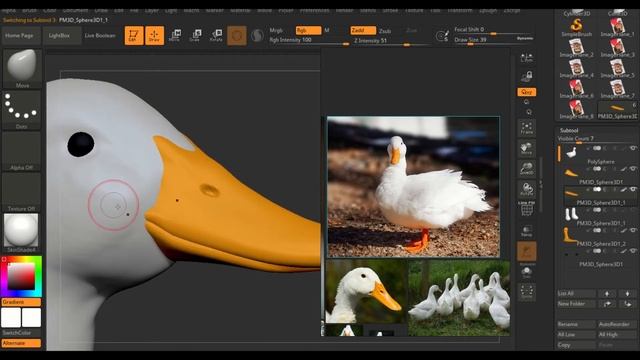This screenshot has height=360, width=640.
Task: Toggle Gradient color button
Action: 21,302
